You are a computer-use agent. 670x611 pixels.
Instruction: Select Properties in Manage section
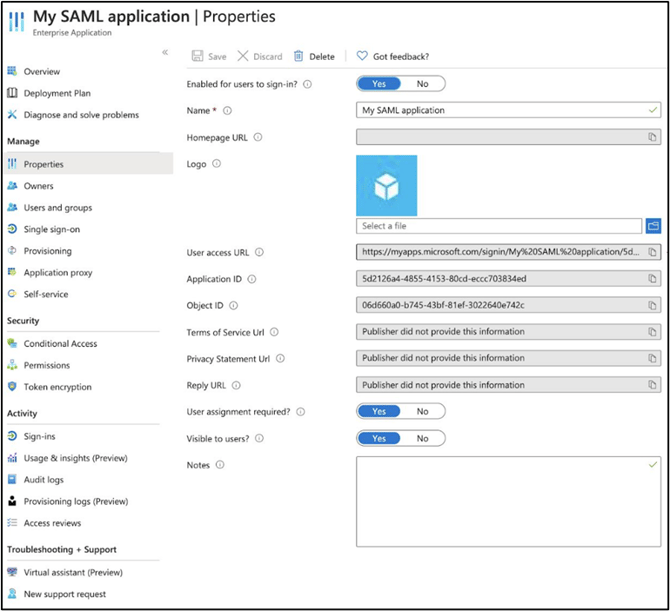pyautogui.click(x=89, y=164)
